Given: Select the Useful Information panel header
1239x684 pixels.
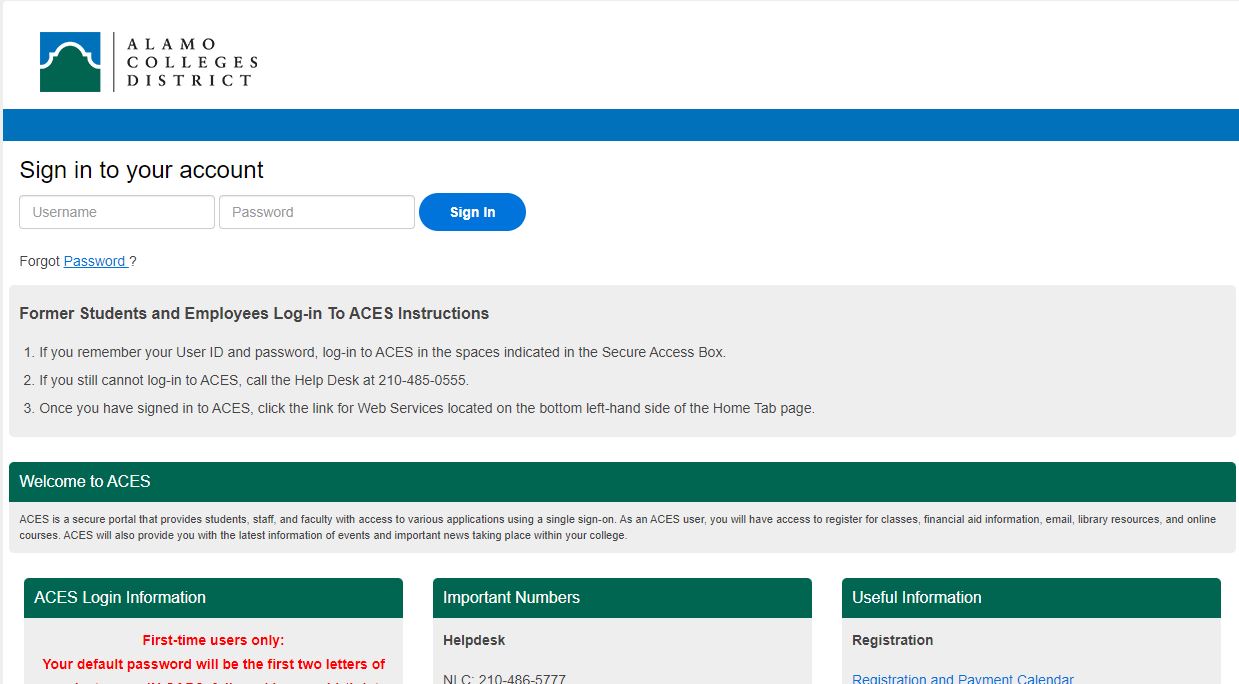Looking at the screenshot, I should [x=1030, y=598].
